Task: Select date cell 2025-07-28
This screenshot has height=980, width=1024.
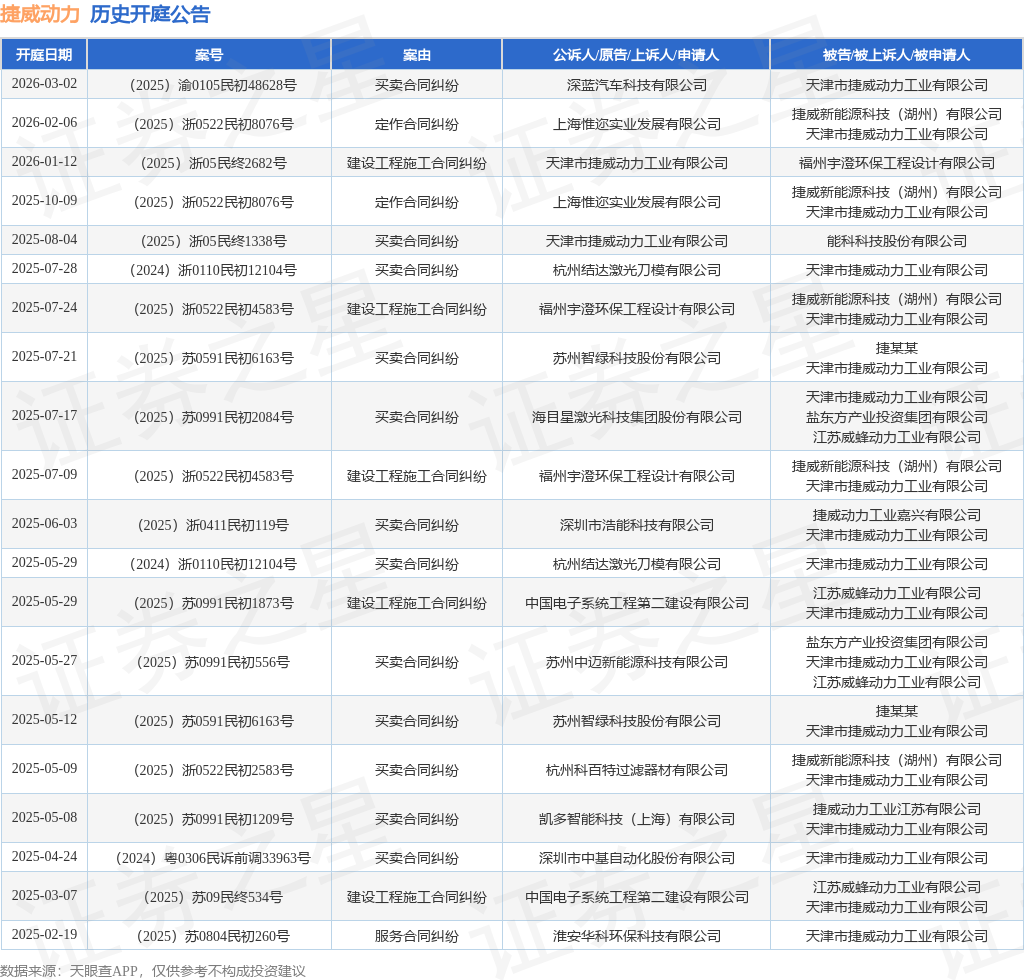Action: pyautogui.click(x=44, y=268)
